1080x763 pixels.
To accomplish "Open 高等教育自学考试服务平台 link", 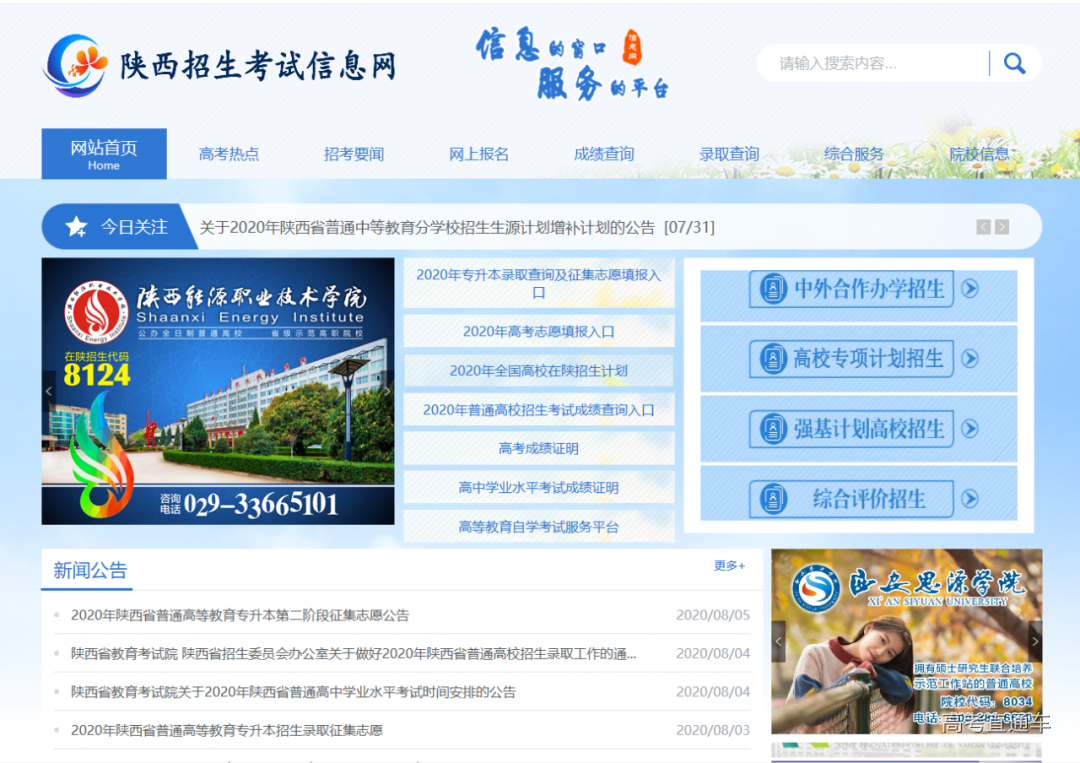I will 539,527.
